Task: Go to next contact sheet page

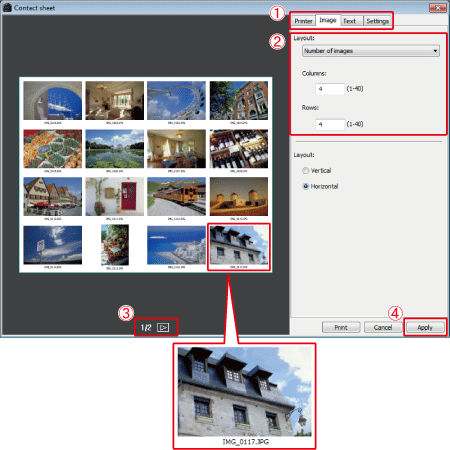Action: click(x=163, y=327)
